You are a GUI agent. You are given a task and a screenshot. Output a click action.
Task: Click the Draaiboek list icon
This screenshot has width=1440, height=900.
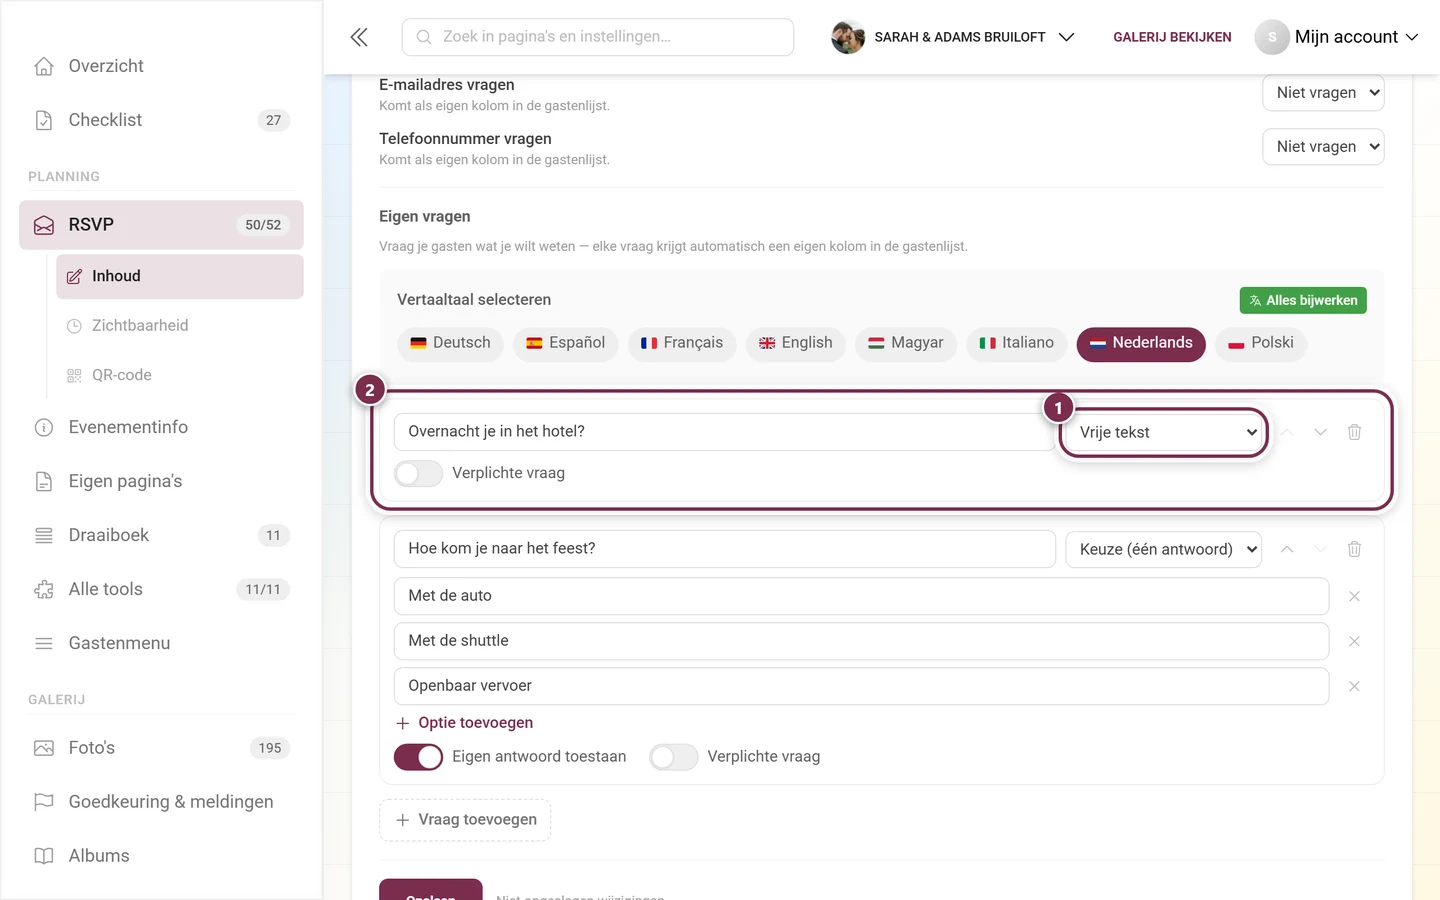point(44,536)
